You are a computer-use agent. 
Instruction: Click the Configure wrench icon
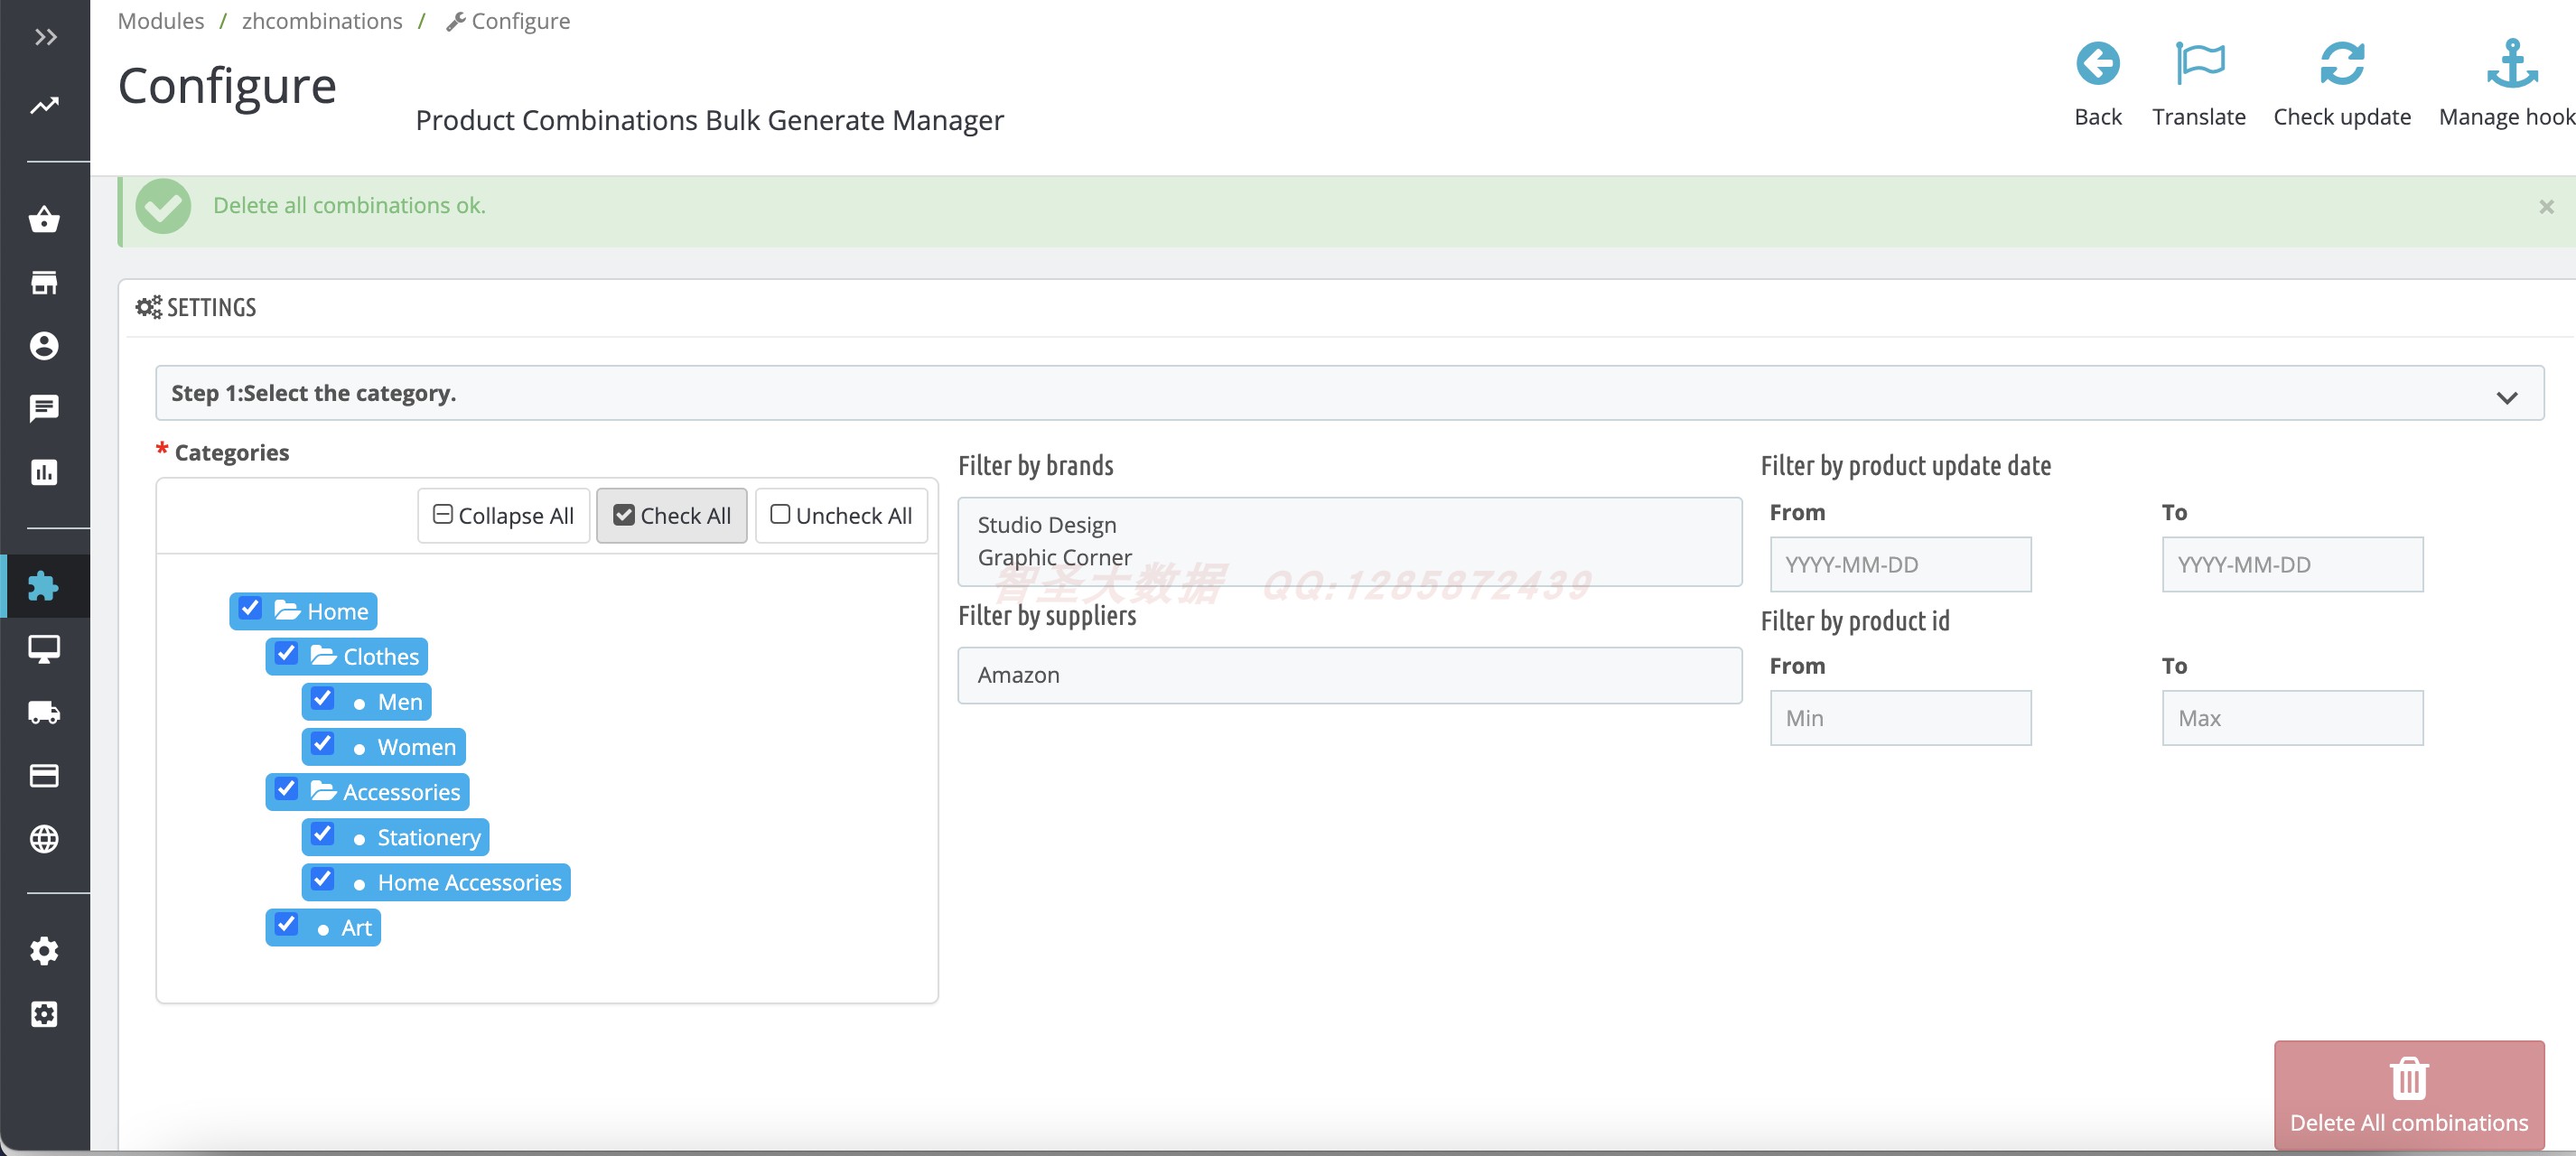(455, 20)
